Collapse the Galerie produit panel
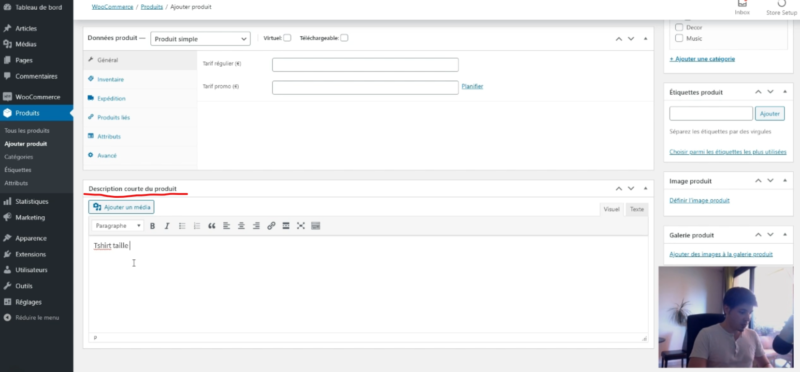800x372 pixels. (x=784, y=235)
